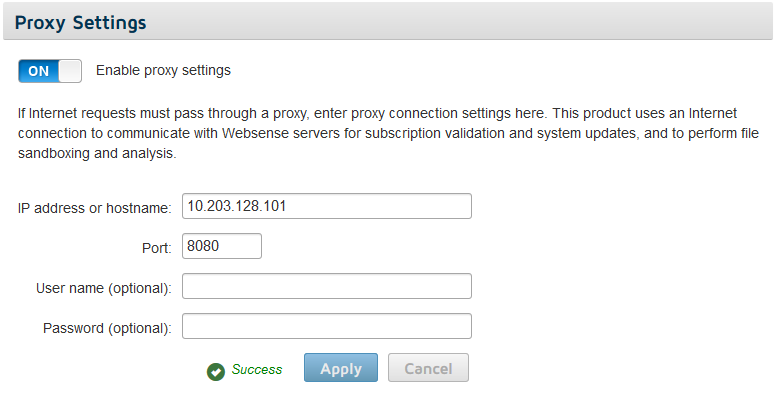
Task: Click the Cancel button
Action: click(428, 368)
